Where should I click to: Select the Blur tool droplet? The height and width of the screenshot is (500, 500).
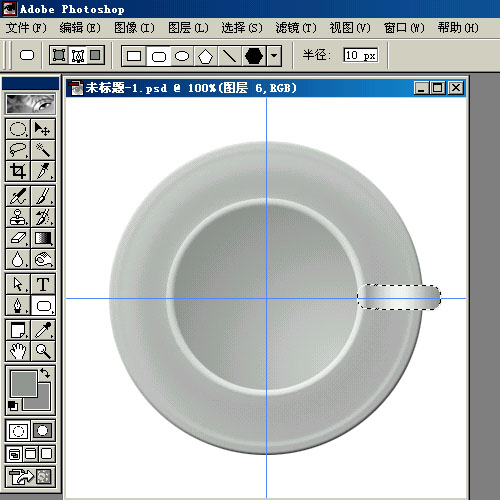pyautogui.click(x=18, y=259)
